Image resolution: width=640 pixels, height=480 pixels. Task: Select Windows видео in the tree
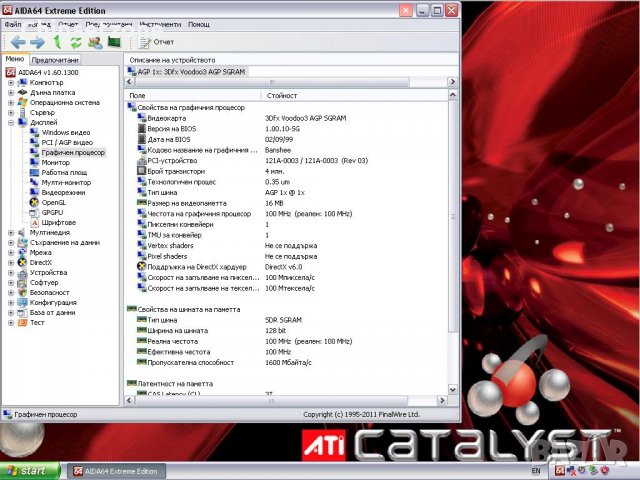coord(65,132)
